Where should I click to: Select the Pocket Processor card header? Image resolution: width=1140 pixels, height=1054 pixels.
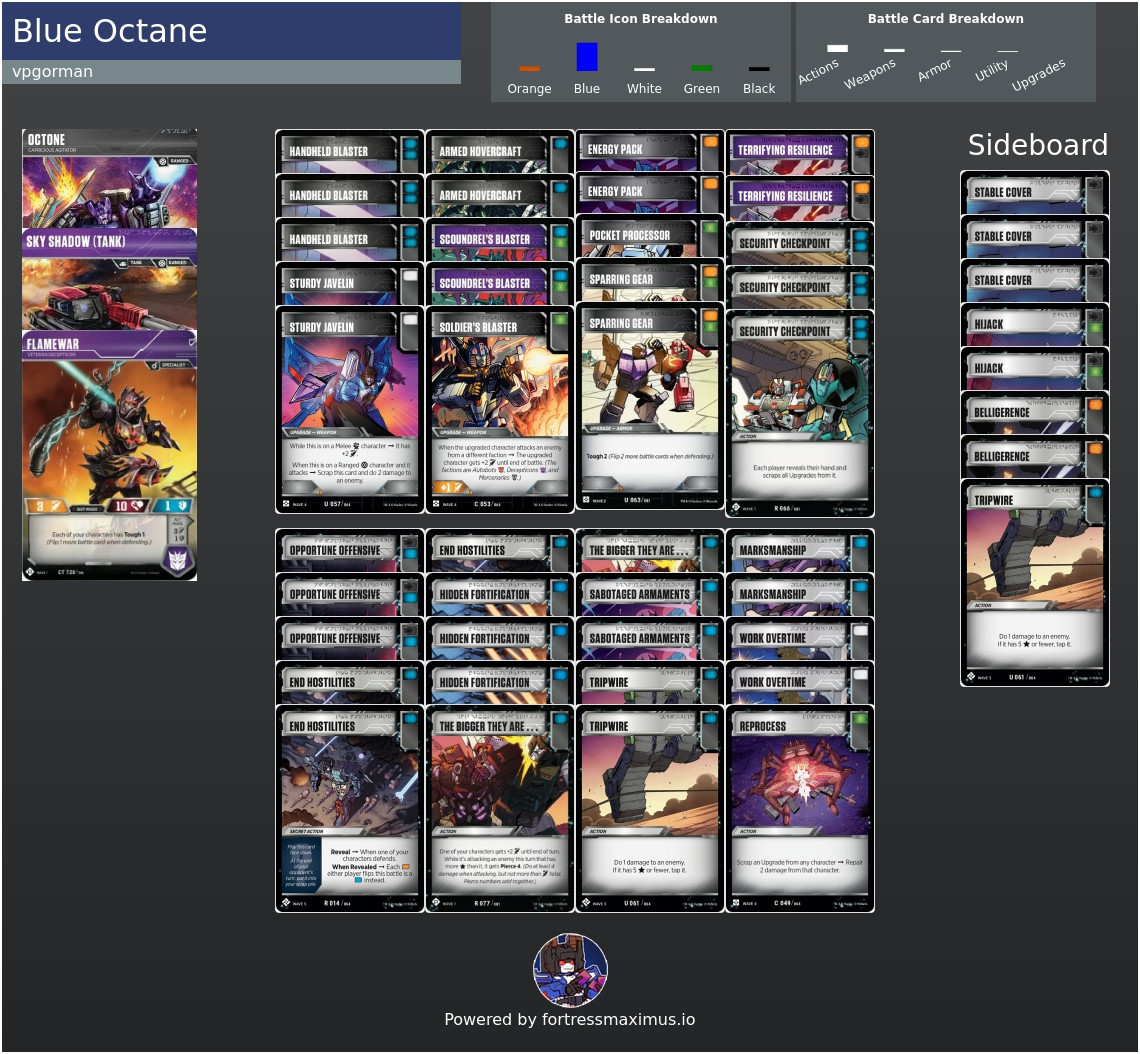(x=649, y=236)
